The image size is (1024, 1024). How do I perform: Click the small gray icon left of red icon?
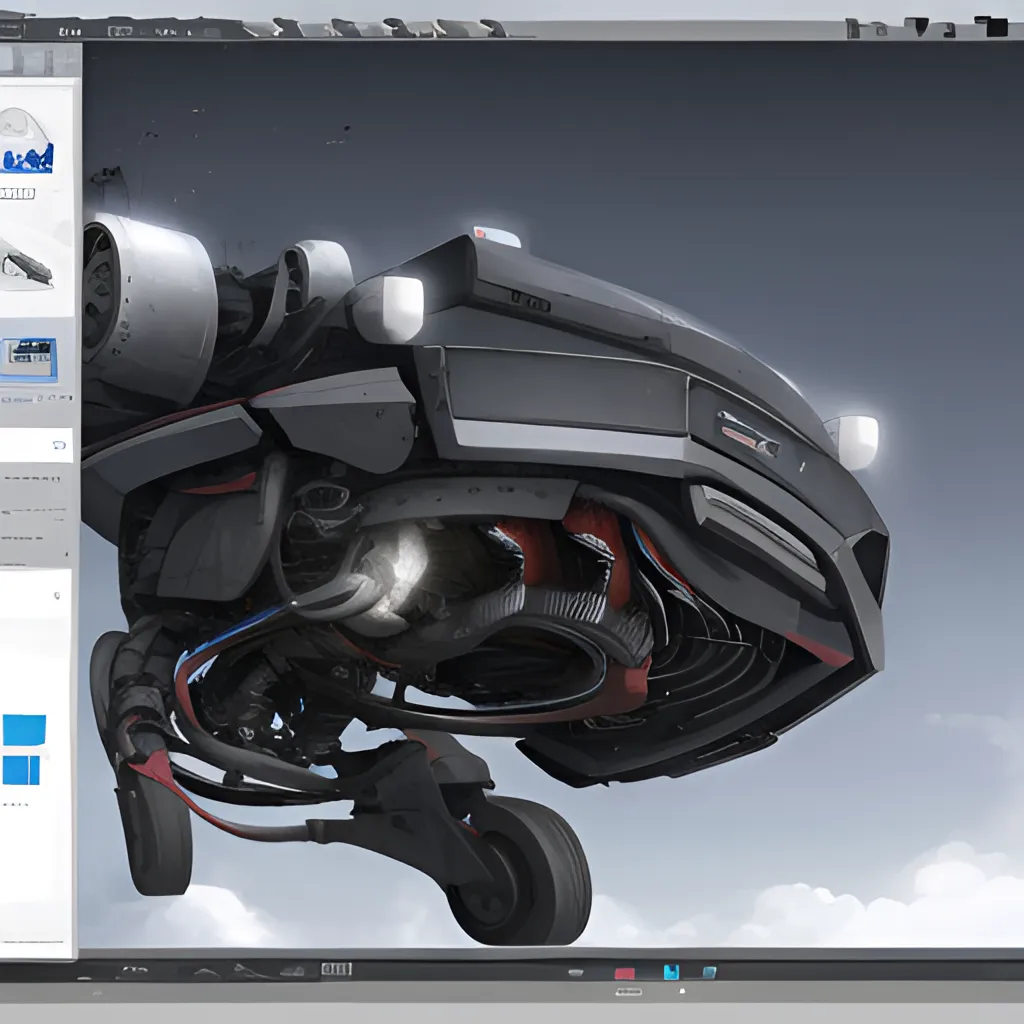pos(577,972)
